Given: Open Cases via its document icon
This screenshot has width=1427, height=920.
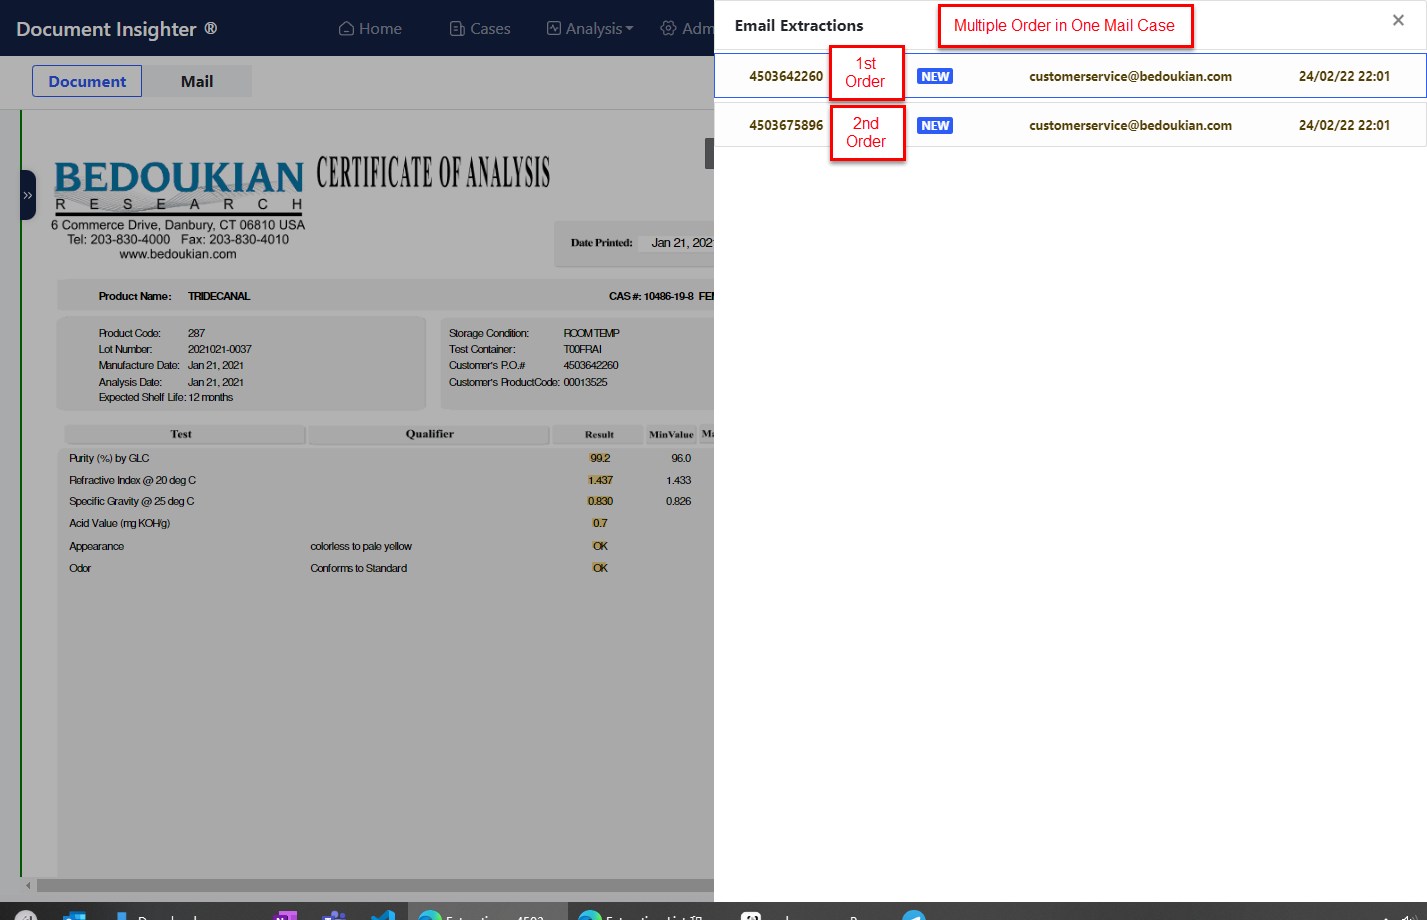Looking at the screenshot, I should [457, 29].
